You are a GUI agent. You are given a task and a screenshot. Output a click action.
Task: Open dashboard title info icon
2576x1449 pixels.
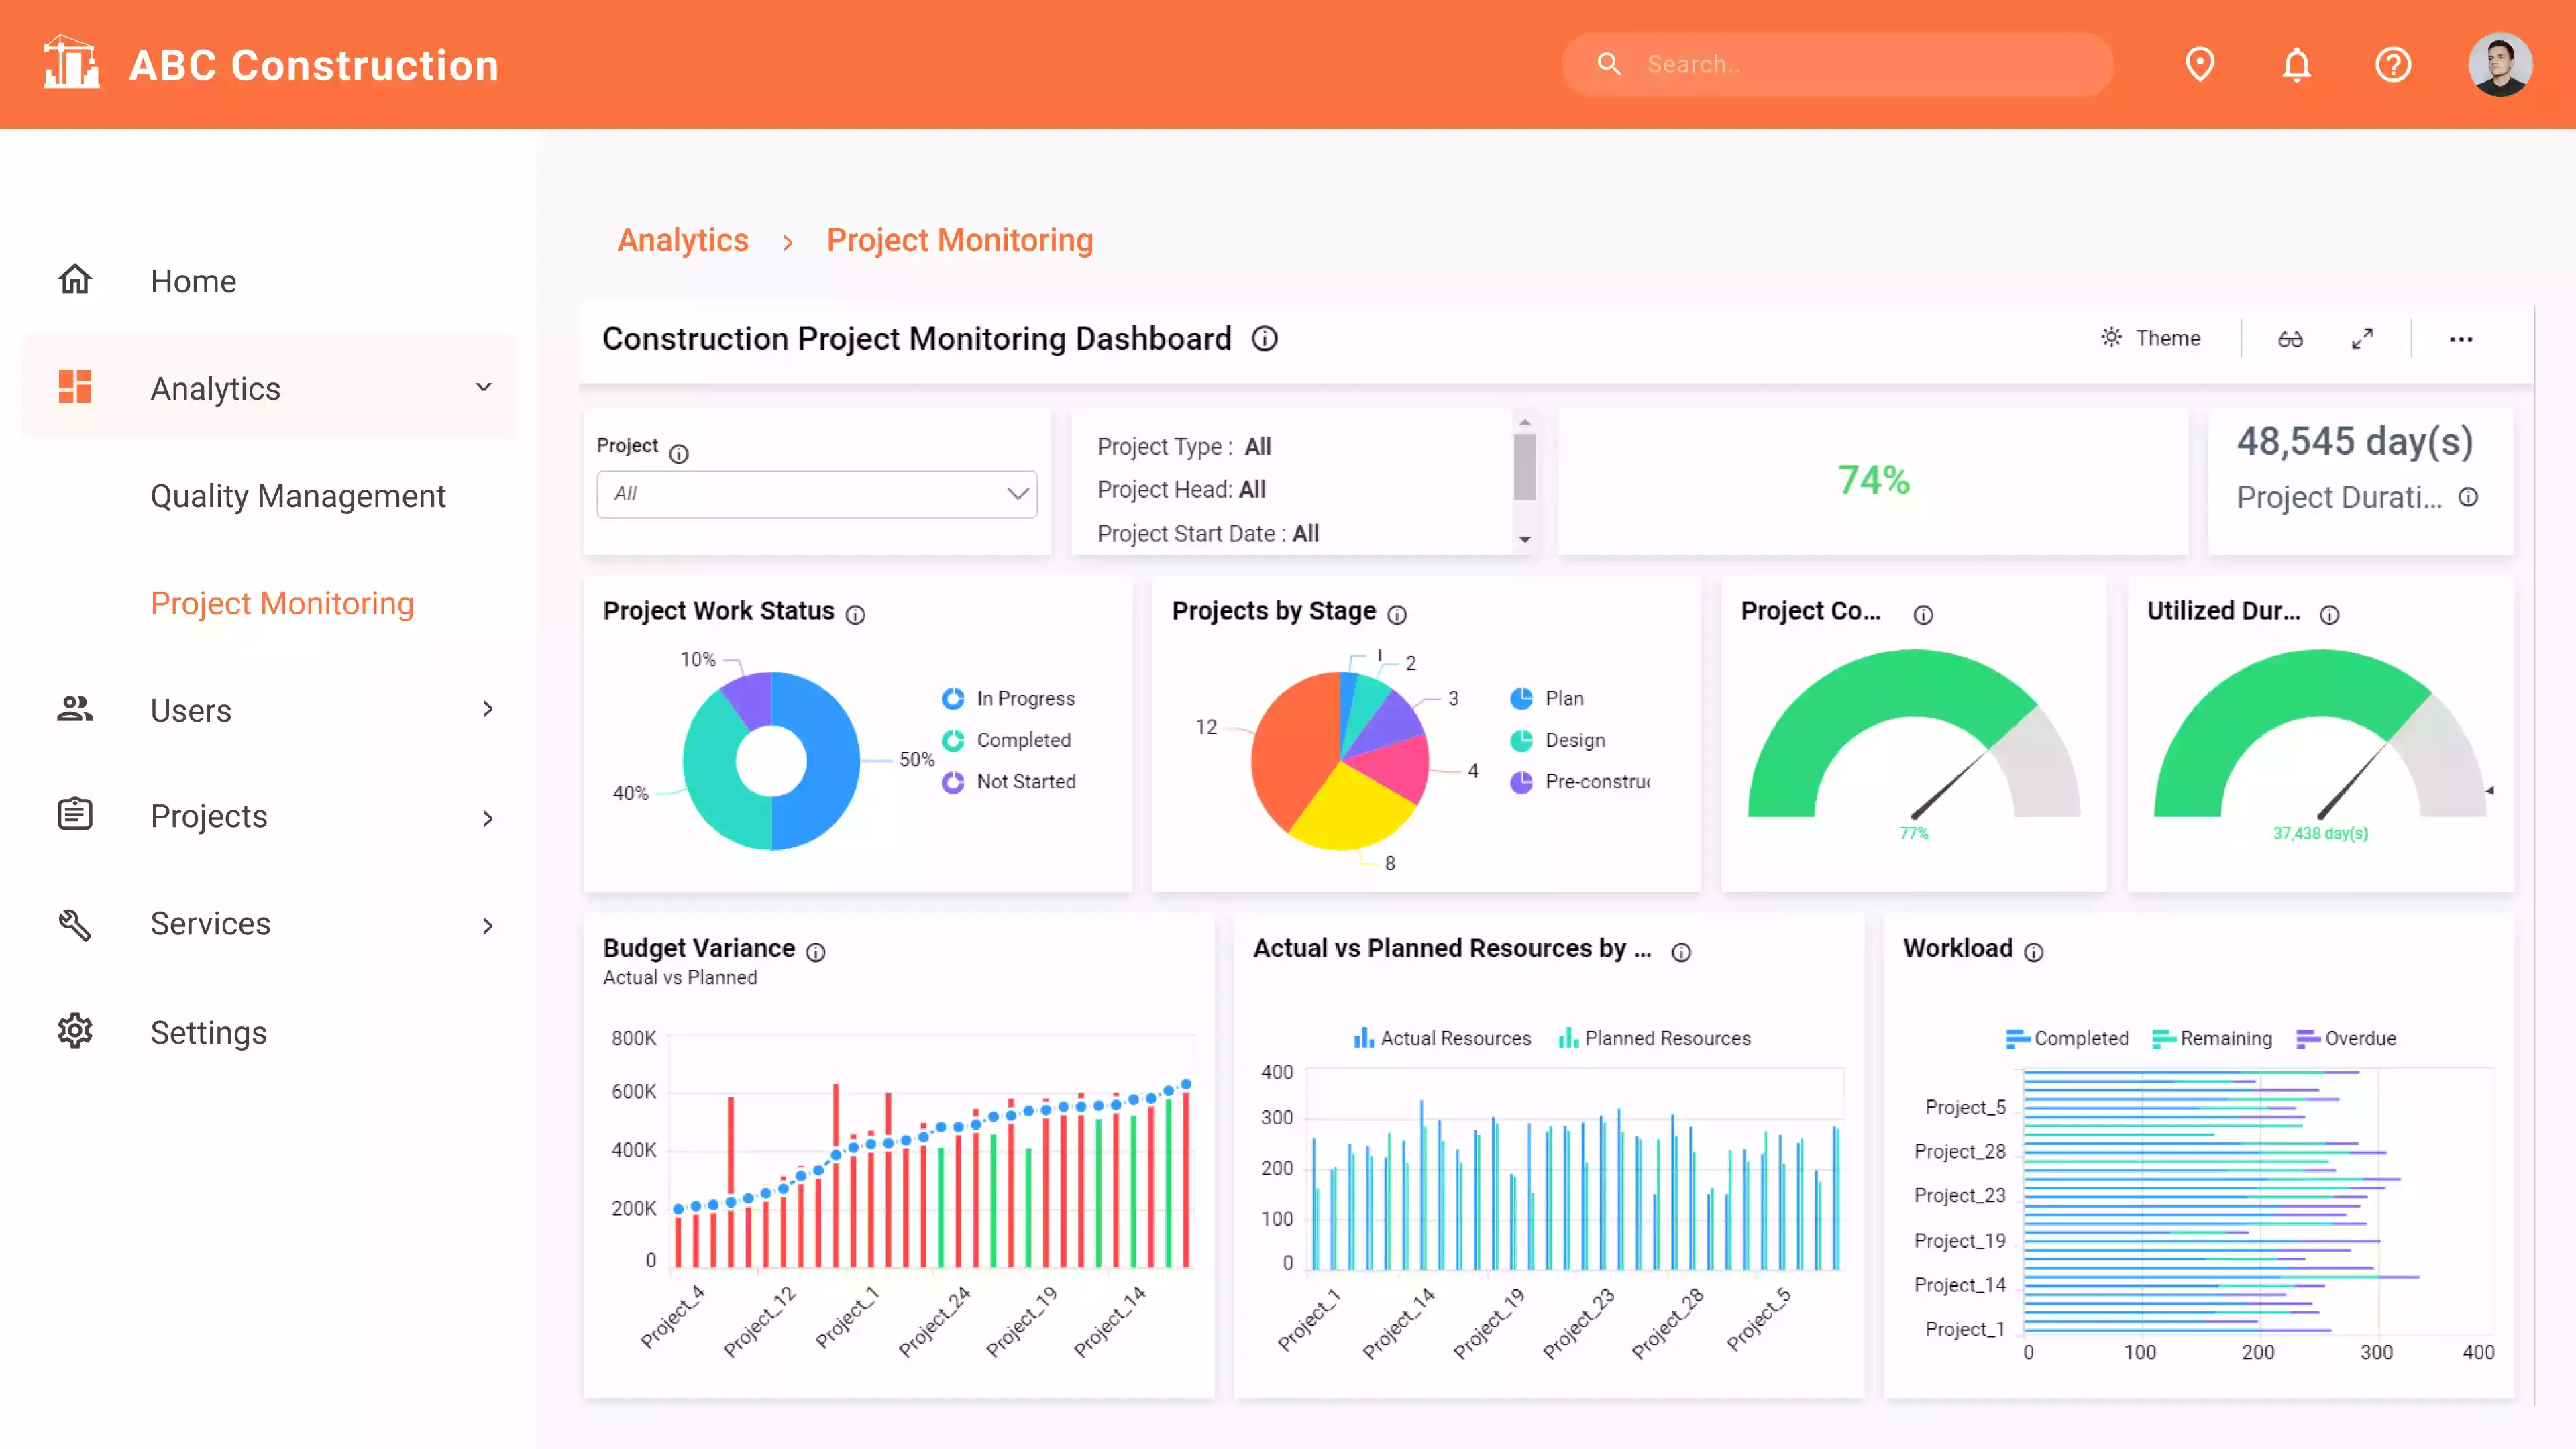click(1265, 339)
